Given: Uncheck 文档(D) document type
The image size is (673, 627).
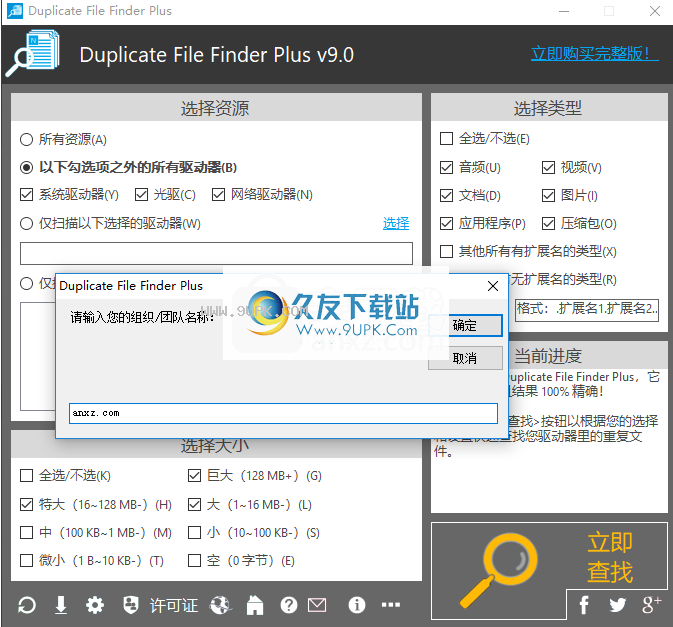Looking at the screenshot, I should point(446,196).
